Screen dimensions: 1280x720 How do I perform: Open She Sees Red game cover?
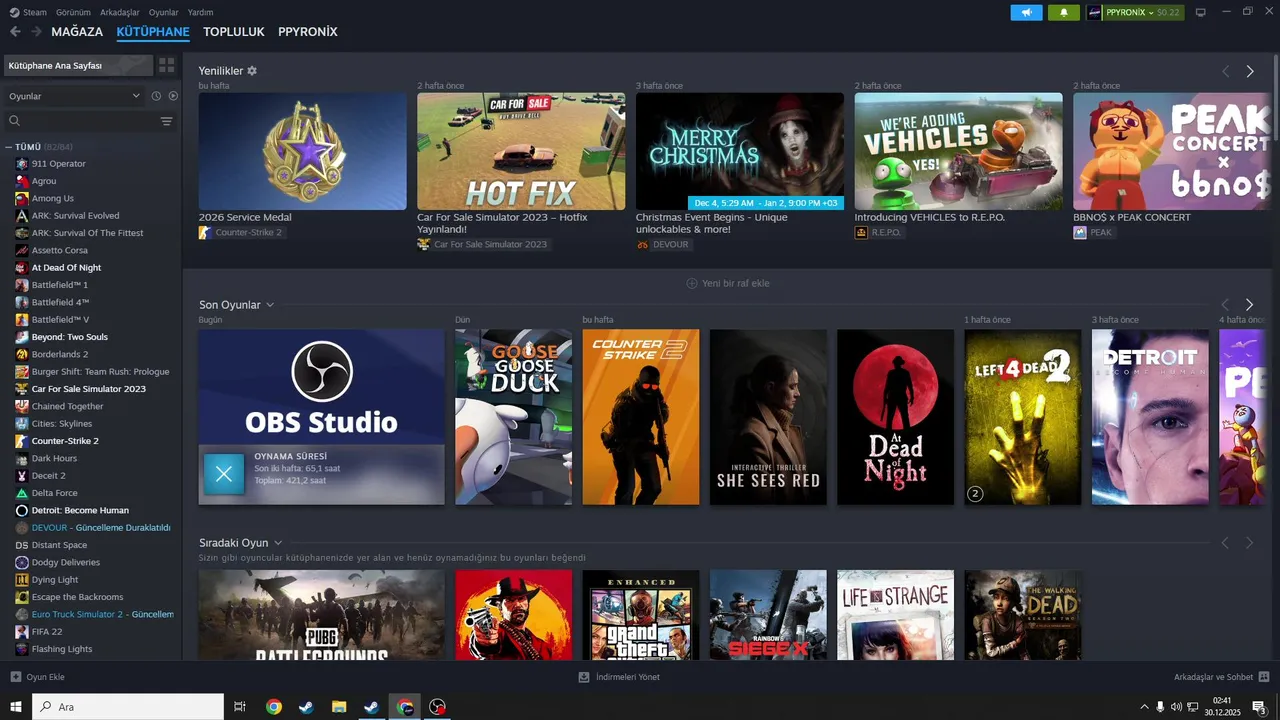coord(768,417)
